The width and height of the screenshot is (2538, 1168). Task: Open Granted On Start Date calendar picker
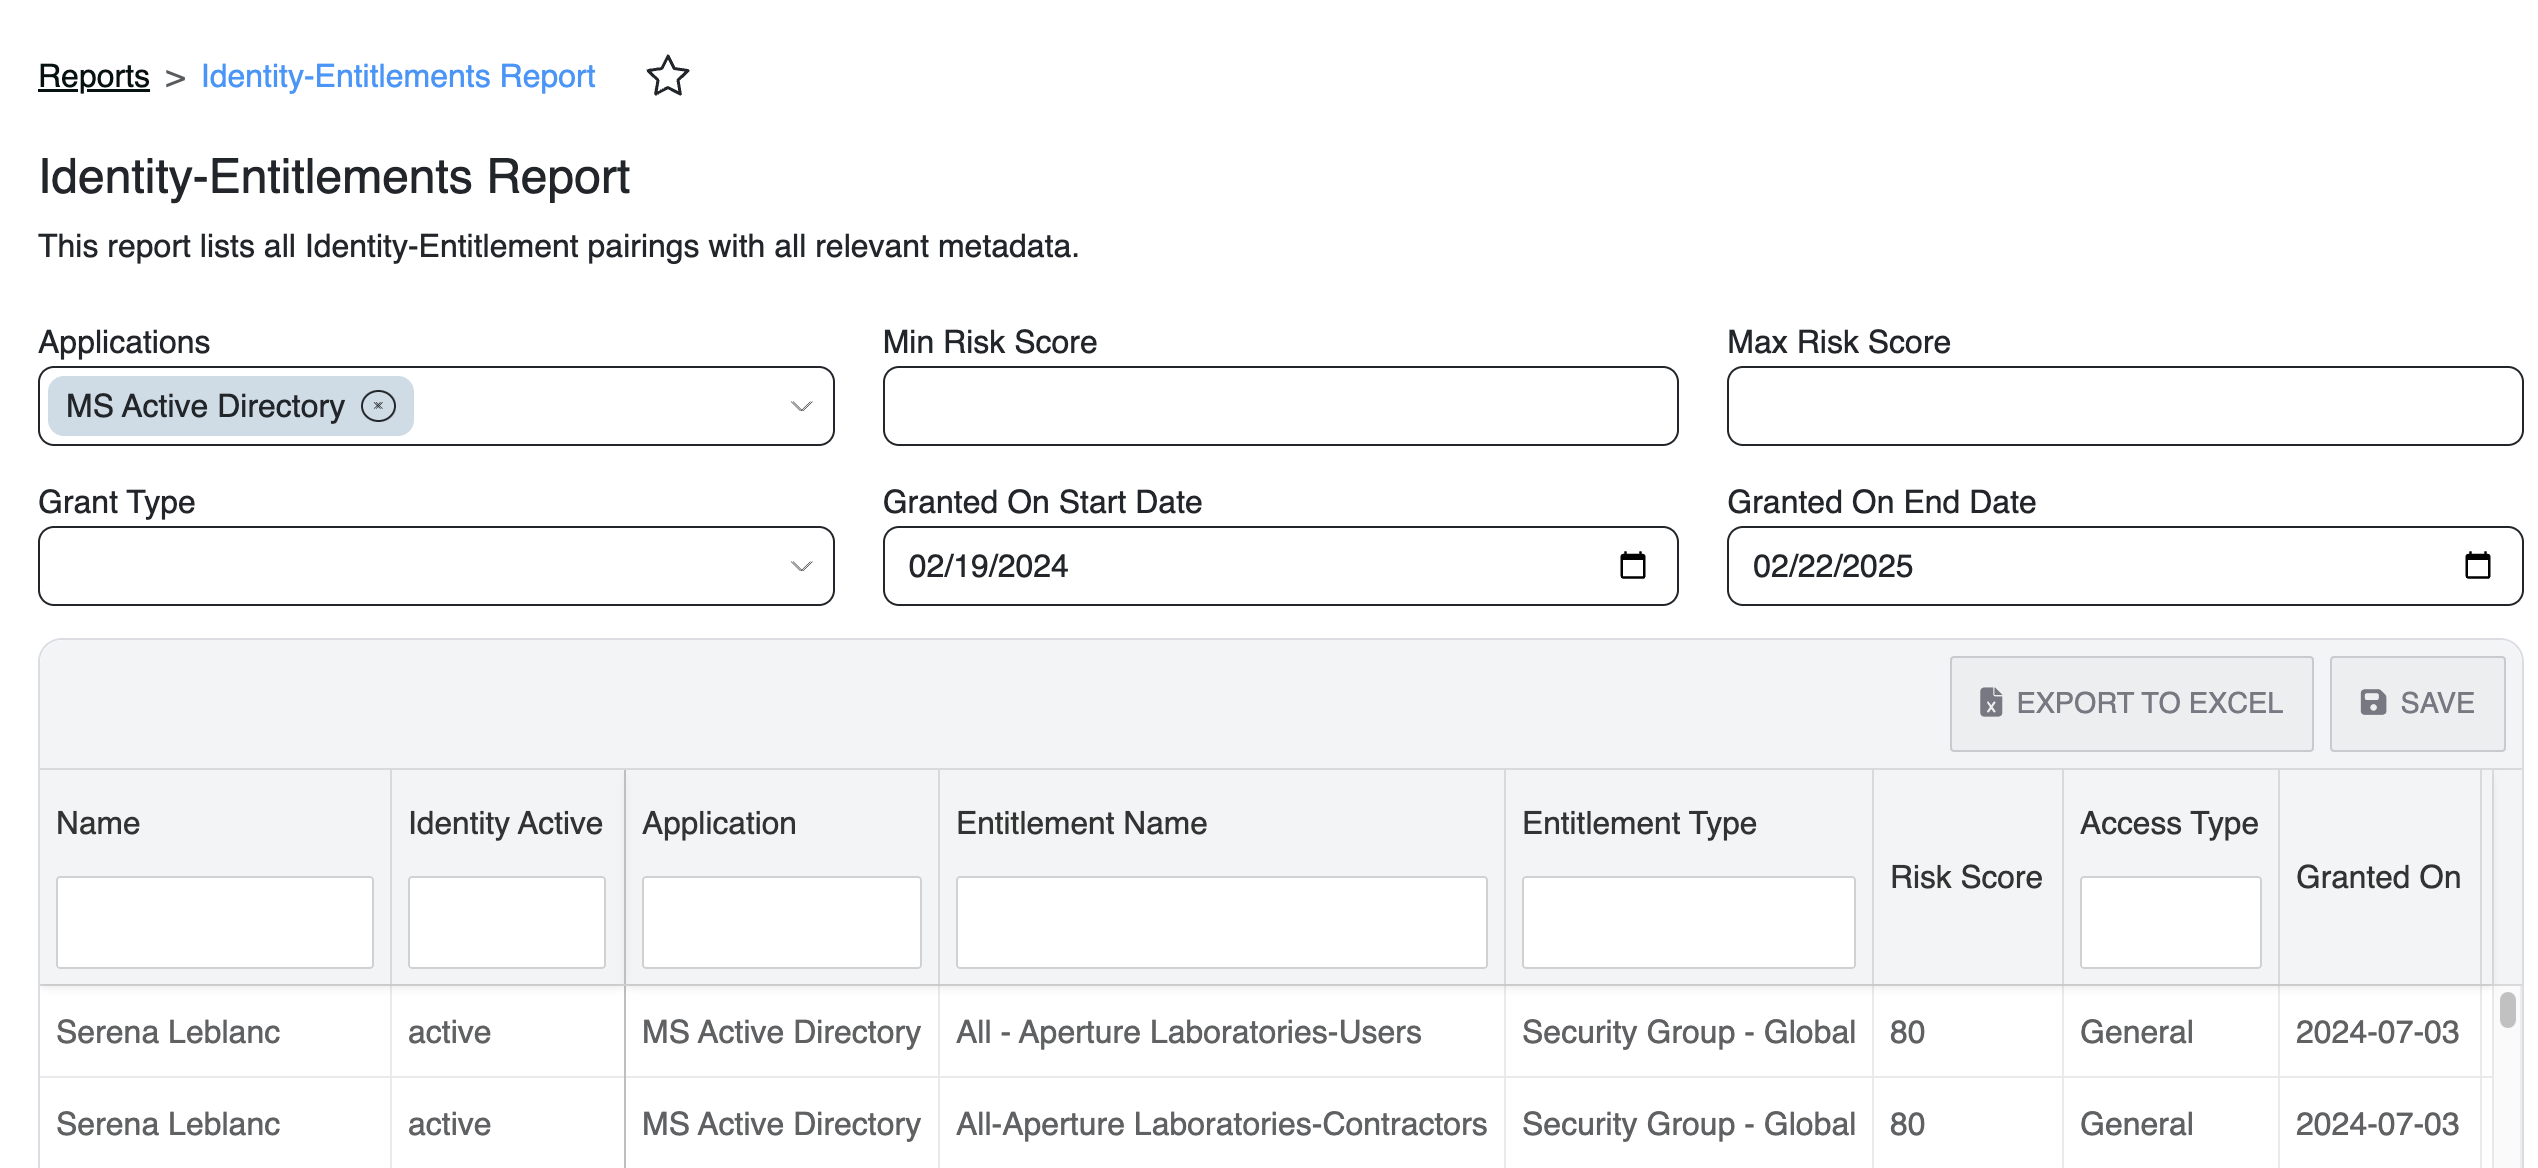(1632, 566)
